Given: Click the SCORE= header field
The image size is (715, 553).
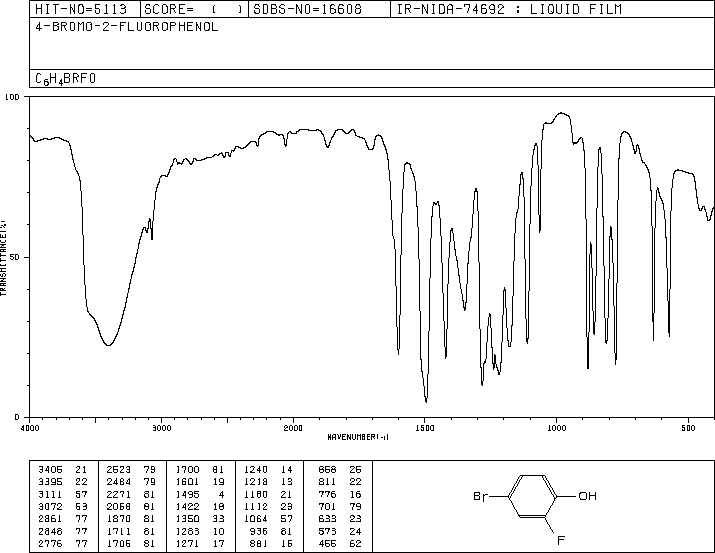Looking at the screenshot, I should point(194,9).
